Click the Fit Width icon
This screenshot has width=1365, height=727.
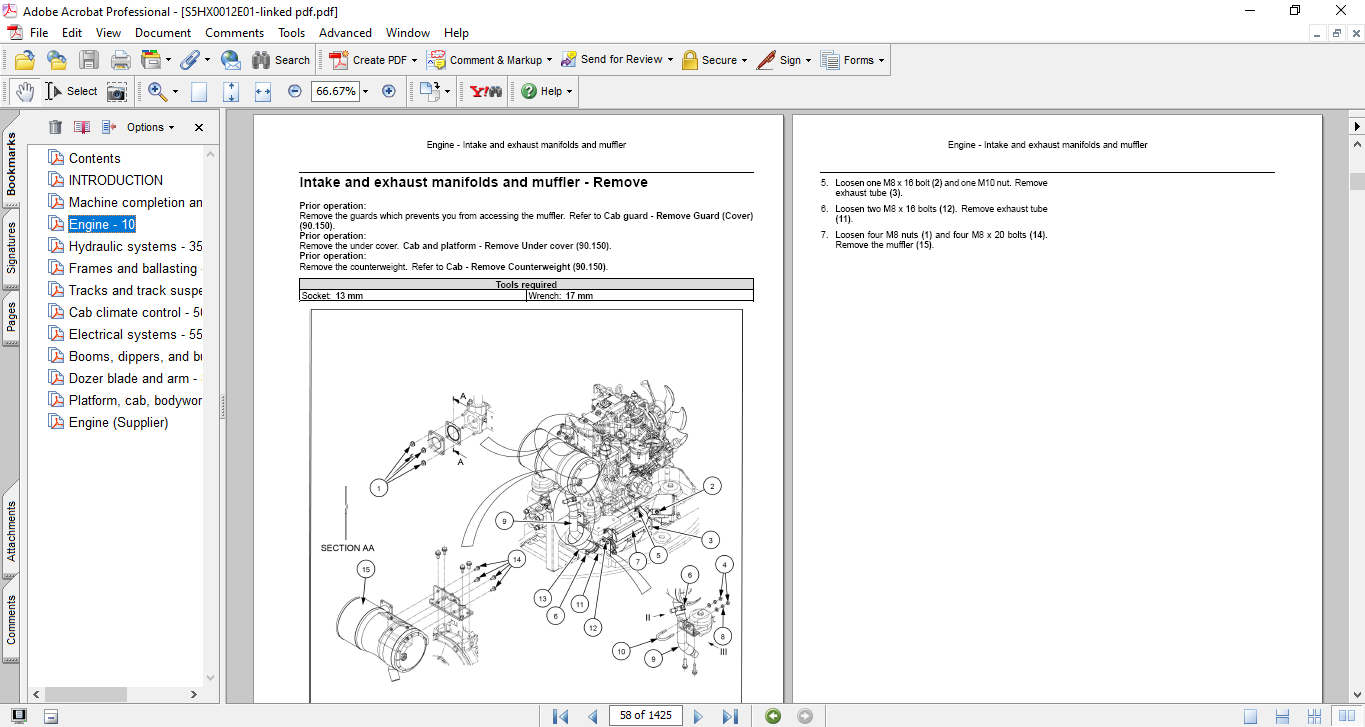click(263, 92)
